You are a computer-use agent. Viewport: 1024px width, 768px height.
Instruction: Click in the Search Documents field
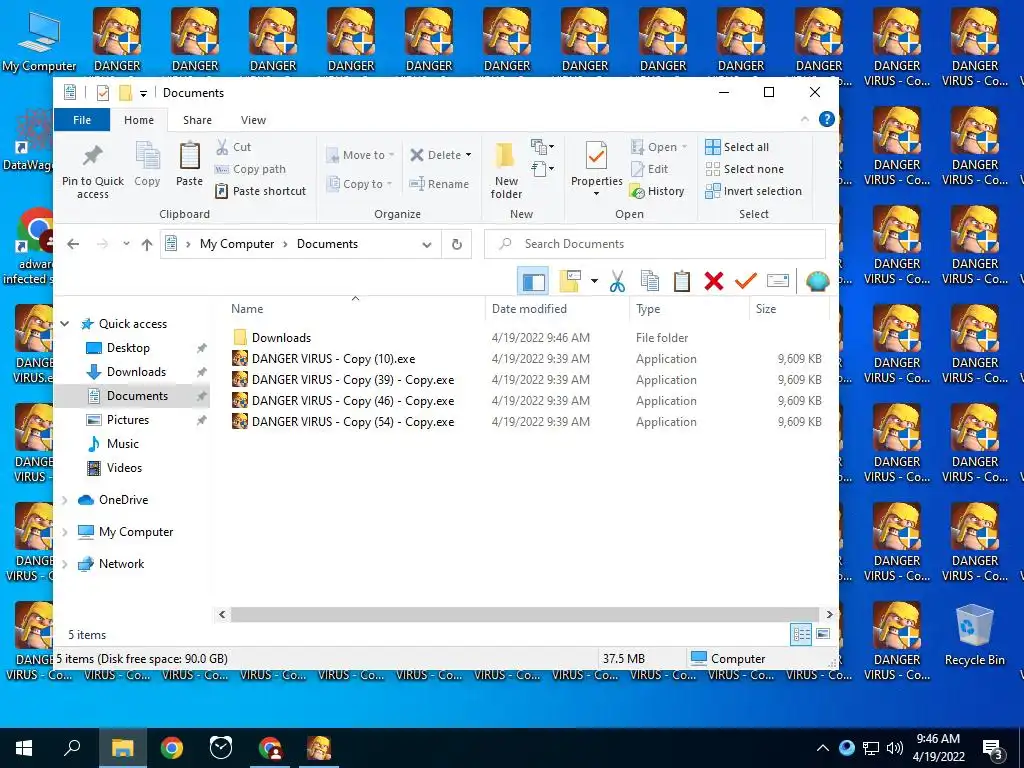pyautogui.click(x=655, y=244)
